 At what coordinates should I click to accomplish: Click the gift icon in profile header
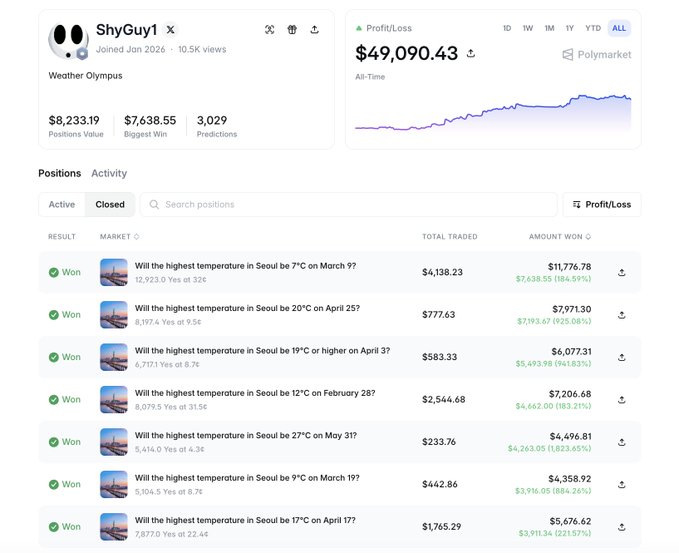click(x=292, y=29)
